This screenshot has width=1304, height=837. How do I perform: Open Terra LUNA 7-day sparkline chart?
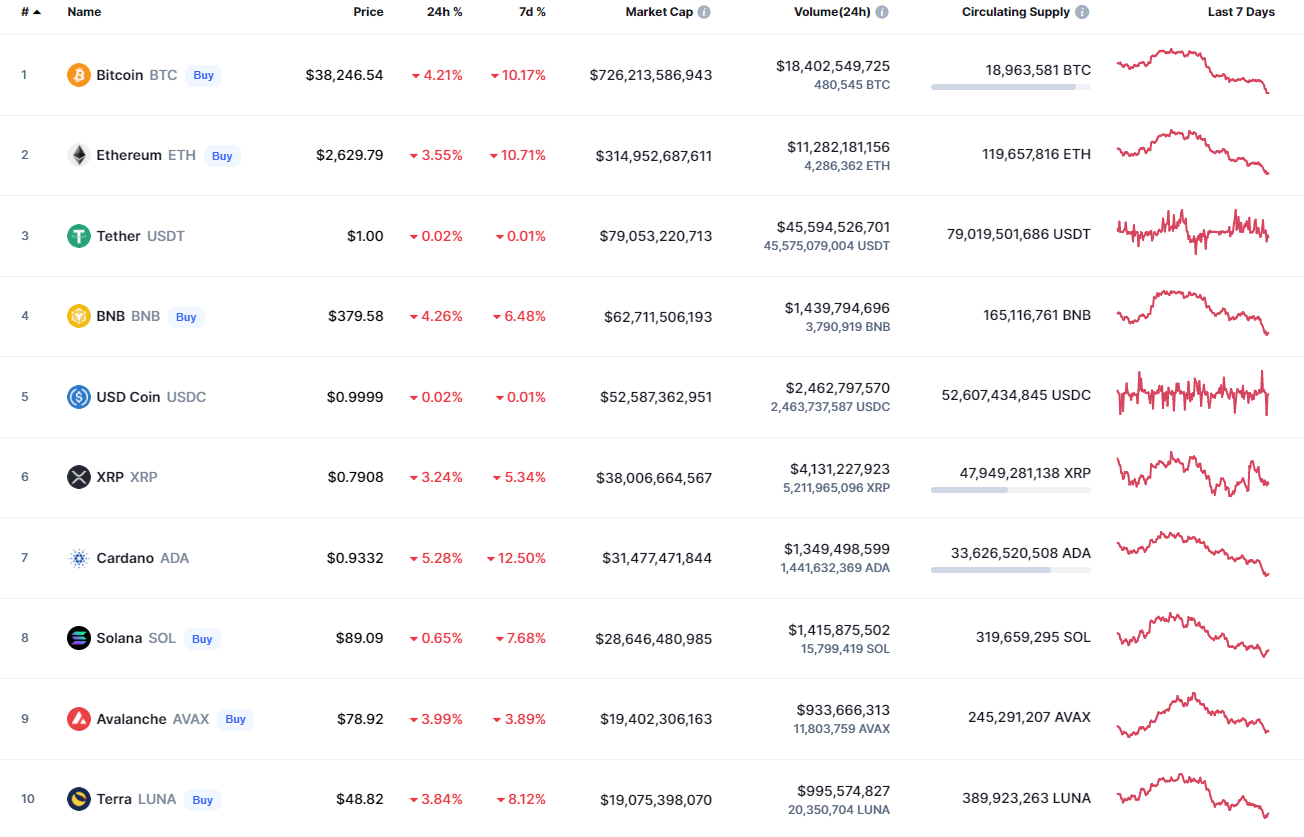point(1192,794)
